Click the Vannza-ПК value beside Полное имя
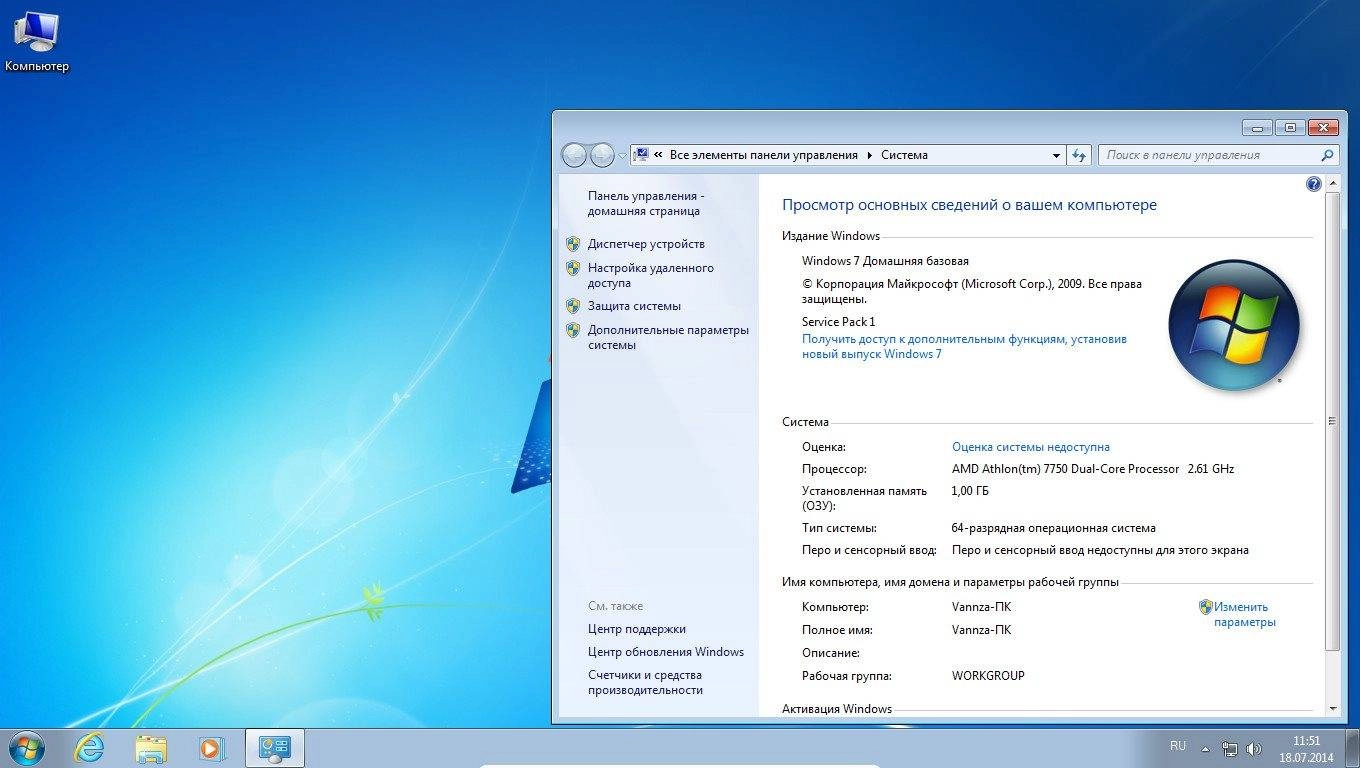Viewport: 1360px width, 768px height. coord(981,630)
